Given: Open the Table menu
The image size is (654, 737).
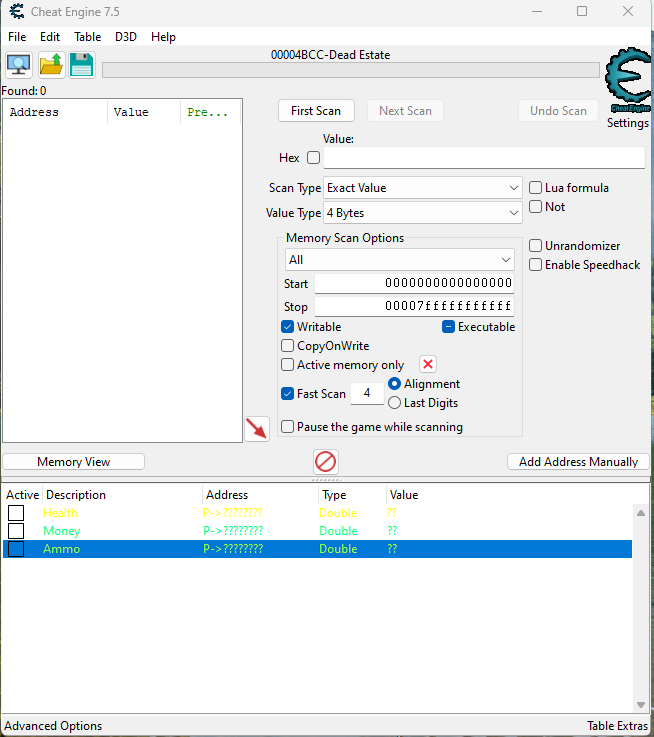Looking at the screenshot, I should point(87,37).
